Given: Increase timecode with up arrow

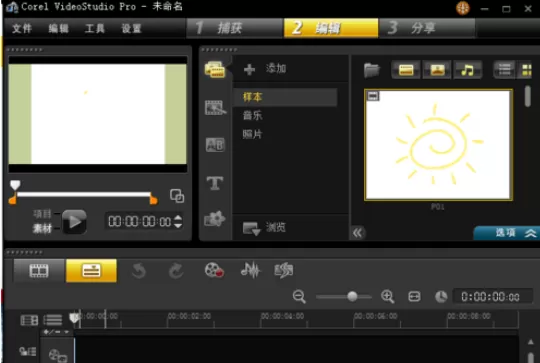Looking at the screenshot, I should click(x=178, y=218).
